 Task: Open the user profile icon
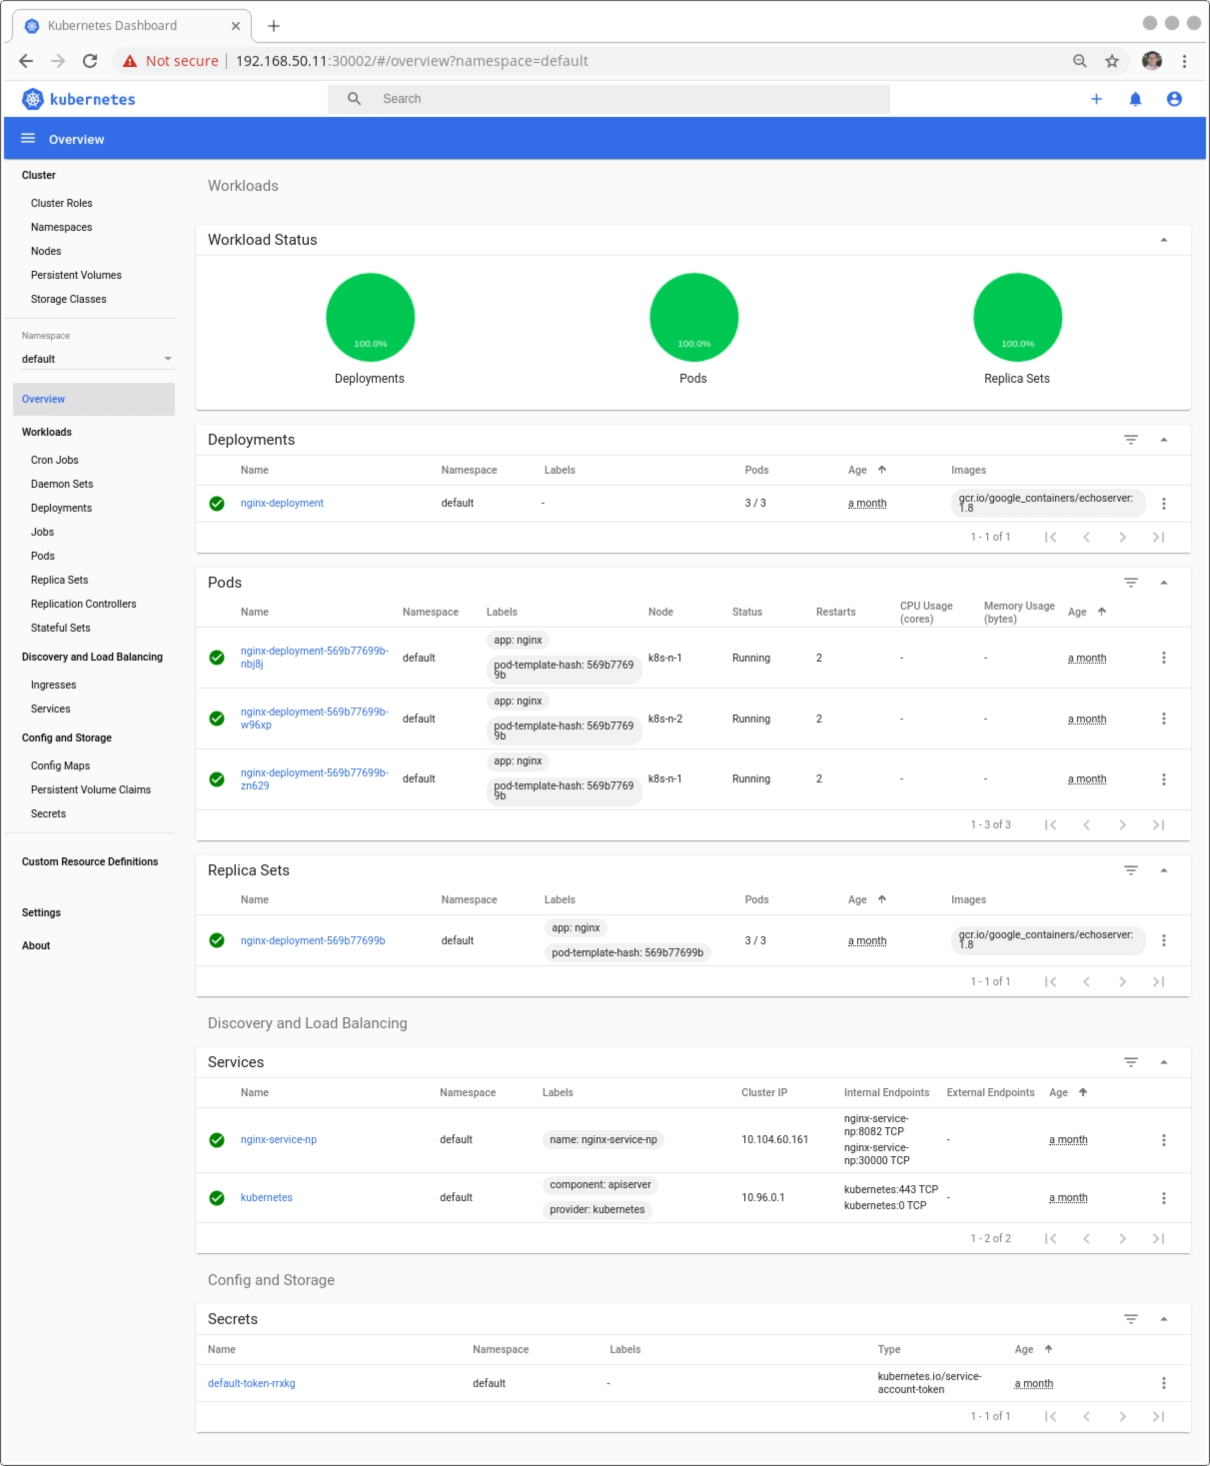click(1174, 99)
